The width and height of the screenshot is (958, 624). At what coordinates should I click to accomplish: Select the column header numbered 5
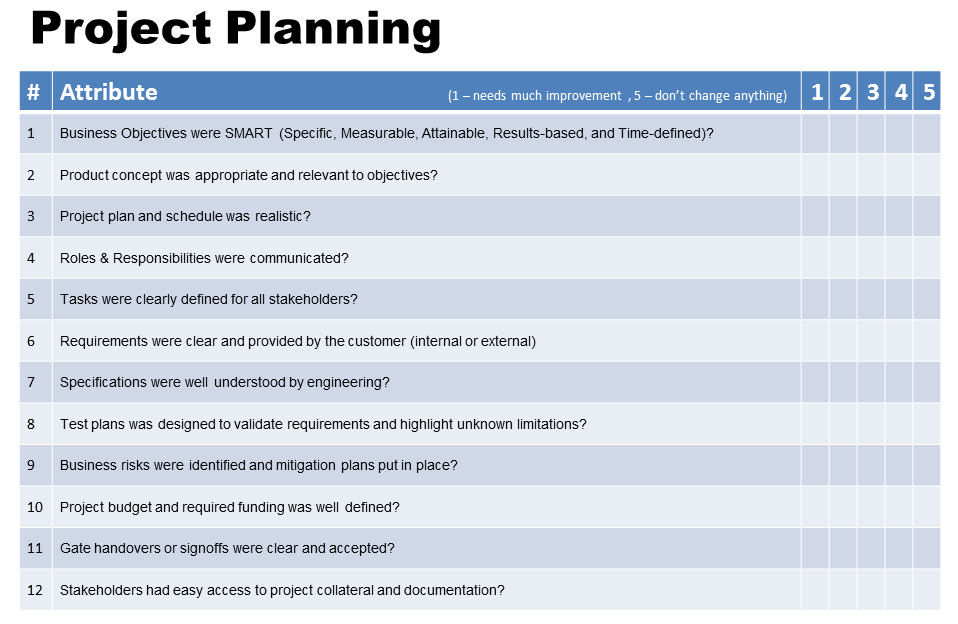(928, 92)
